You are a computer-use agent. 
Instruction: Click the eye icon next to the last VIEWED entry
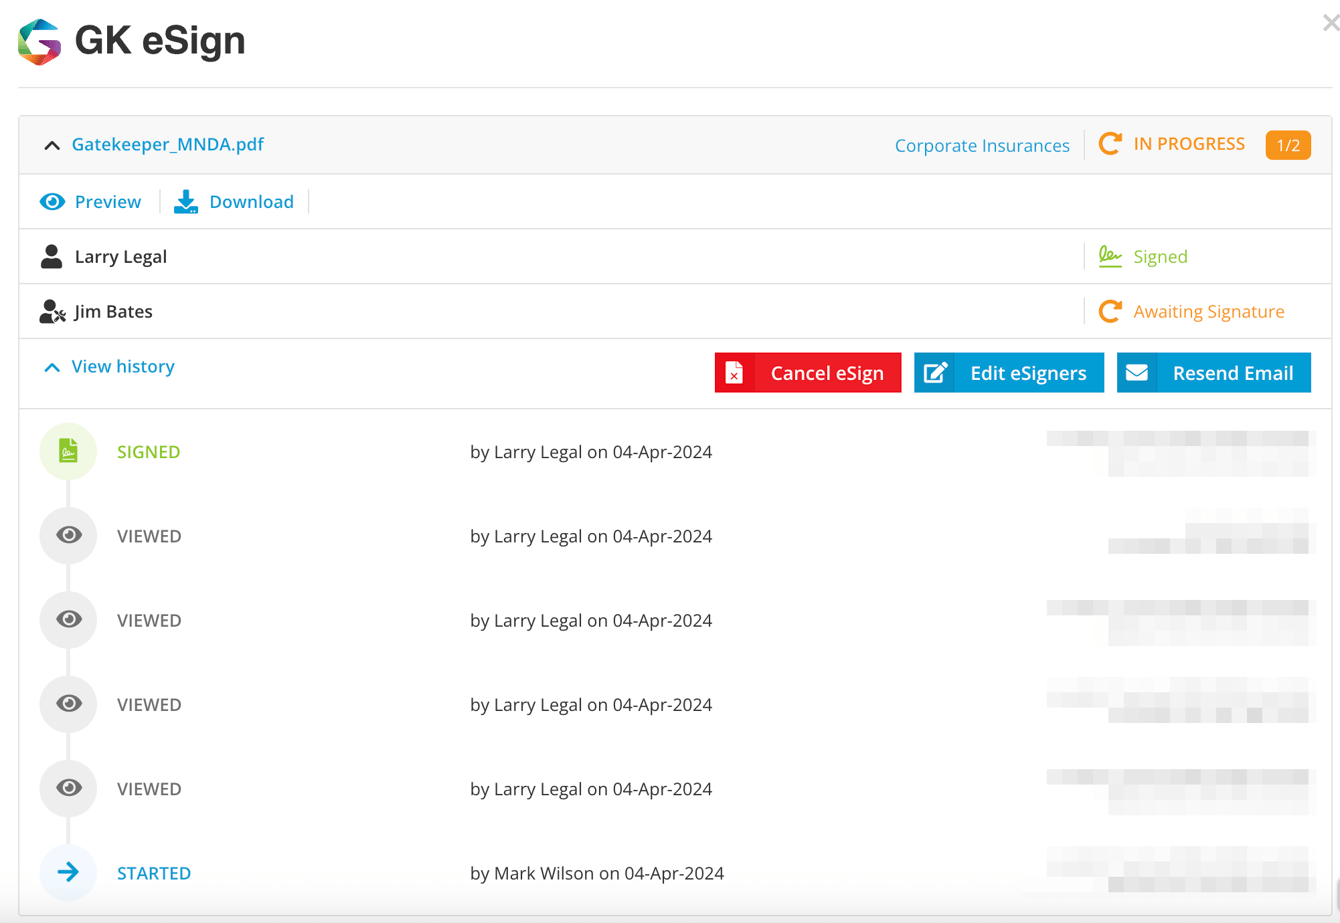coord(67,788)
